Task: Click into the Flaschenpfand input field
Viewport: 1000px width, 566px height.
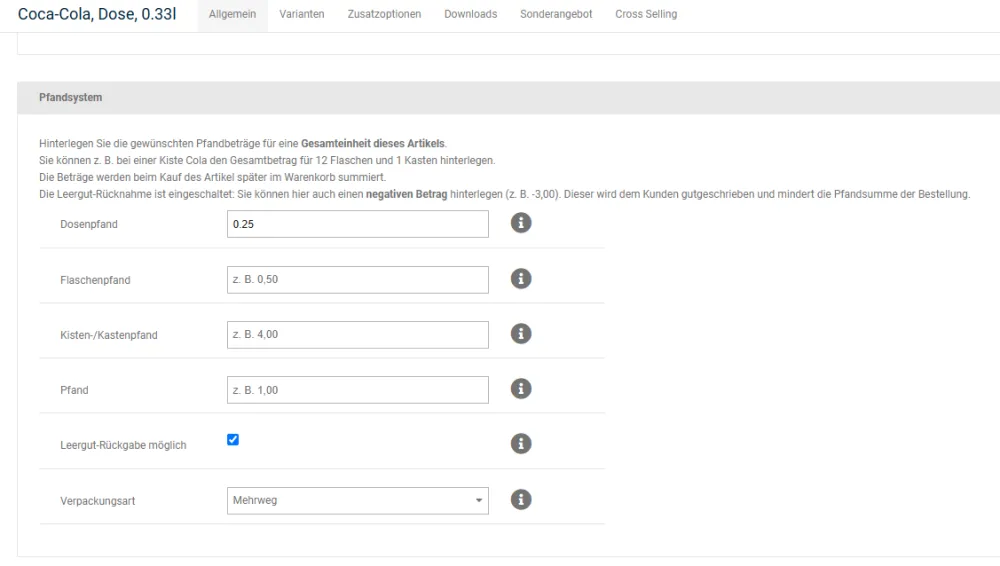Action: 358,279
